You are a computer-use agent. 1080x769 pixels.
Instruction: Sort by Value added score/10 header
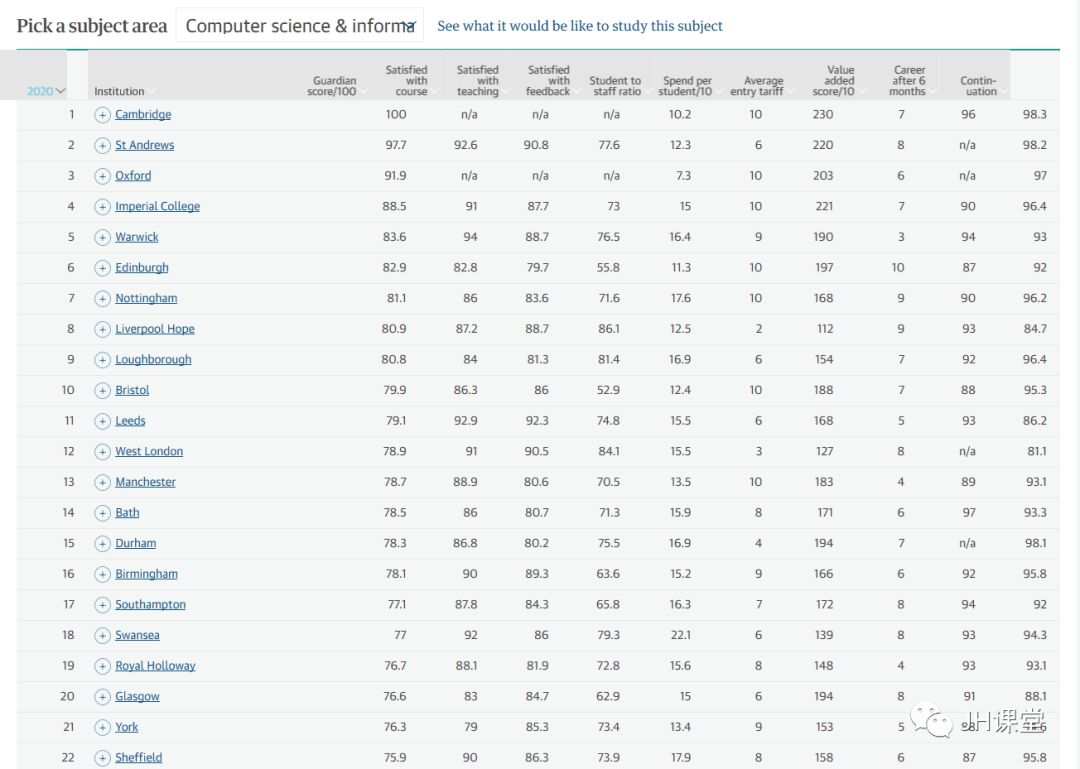click(x=835, y=81)
